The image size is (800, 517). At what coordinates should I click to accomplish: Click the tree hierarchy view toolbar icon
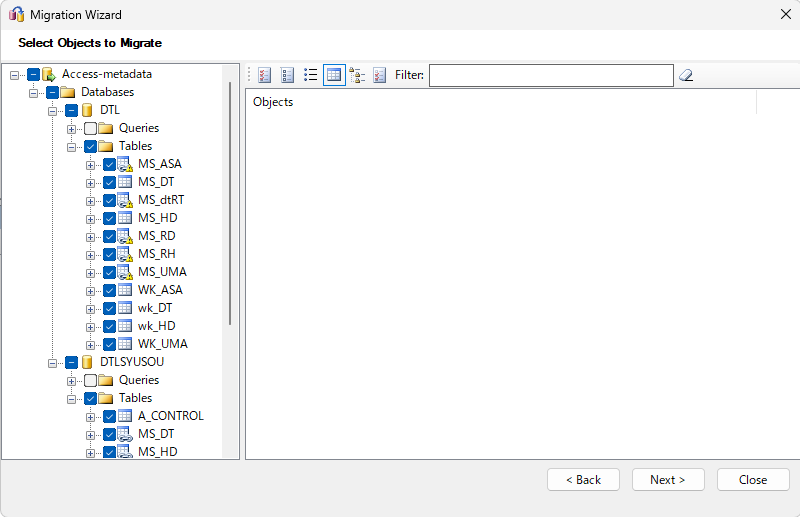point(357,75)
